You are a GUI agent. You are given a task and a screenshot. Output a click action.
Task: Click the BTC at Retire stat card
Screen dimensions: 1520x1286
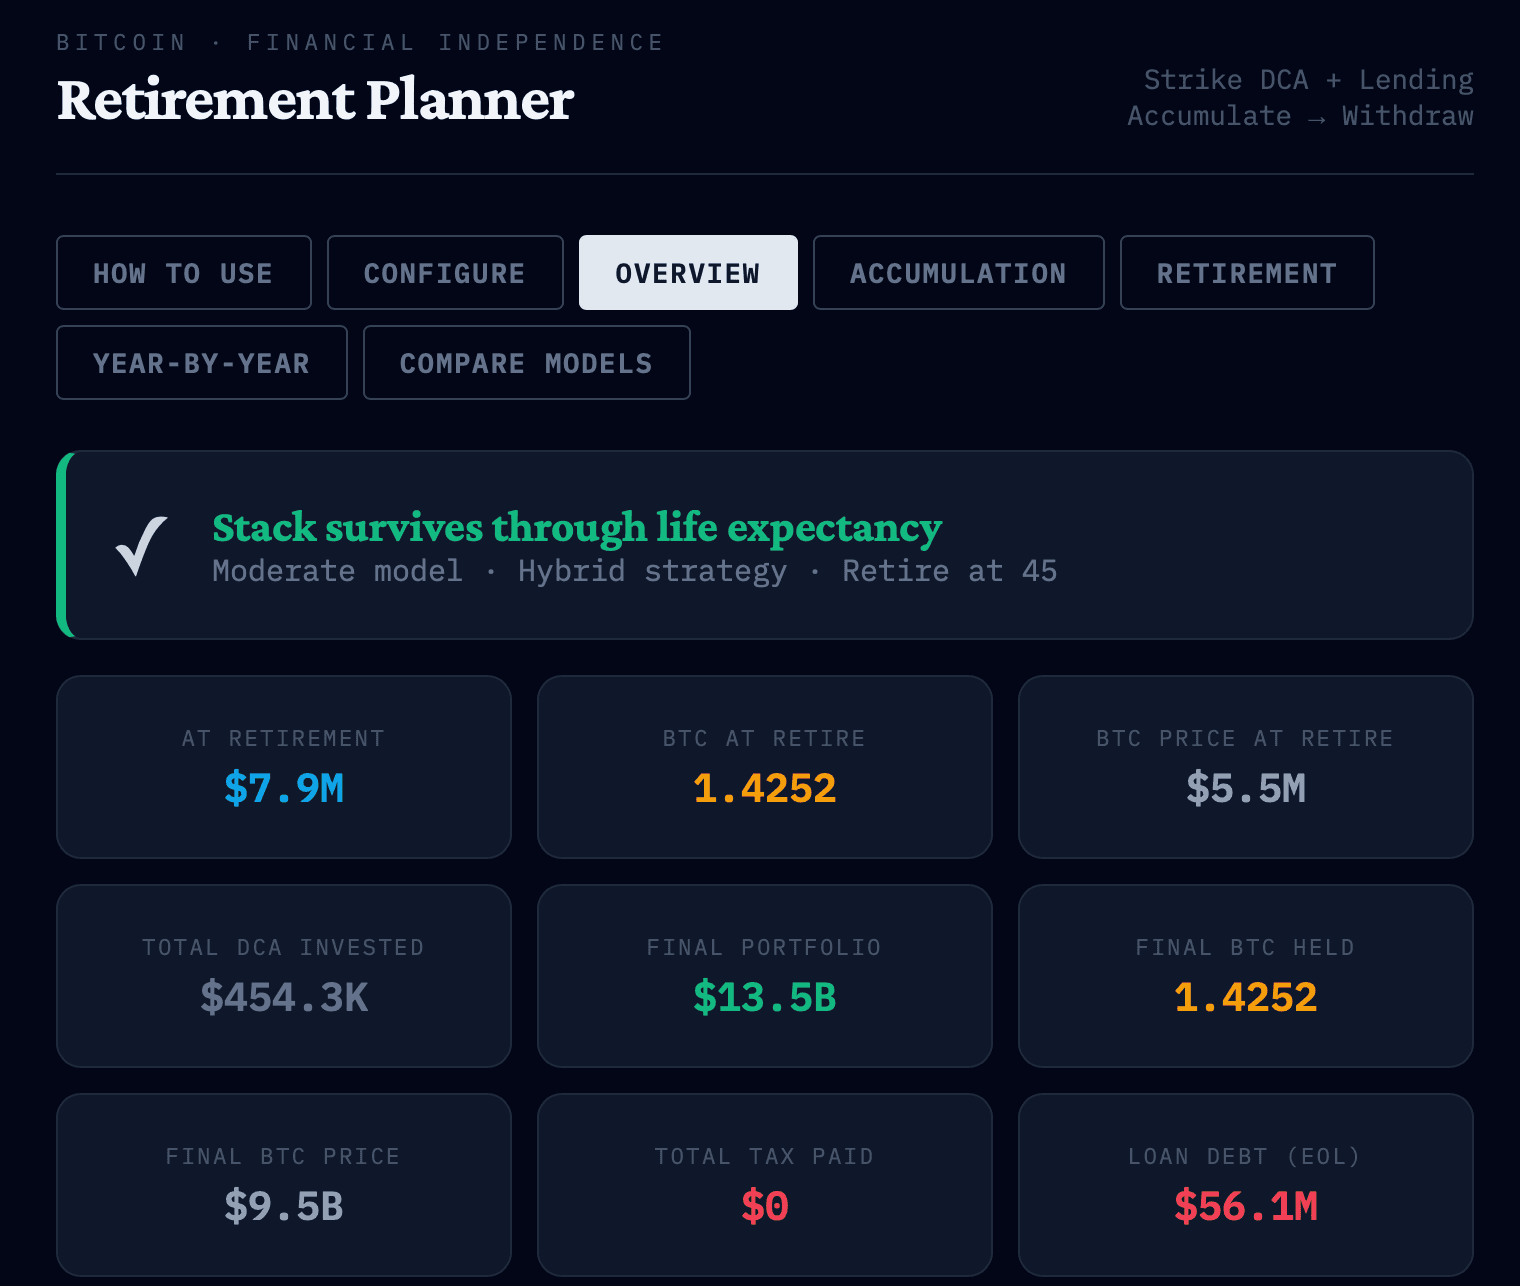(x=764, y=767)
